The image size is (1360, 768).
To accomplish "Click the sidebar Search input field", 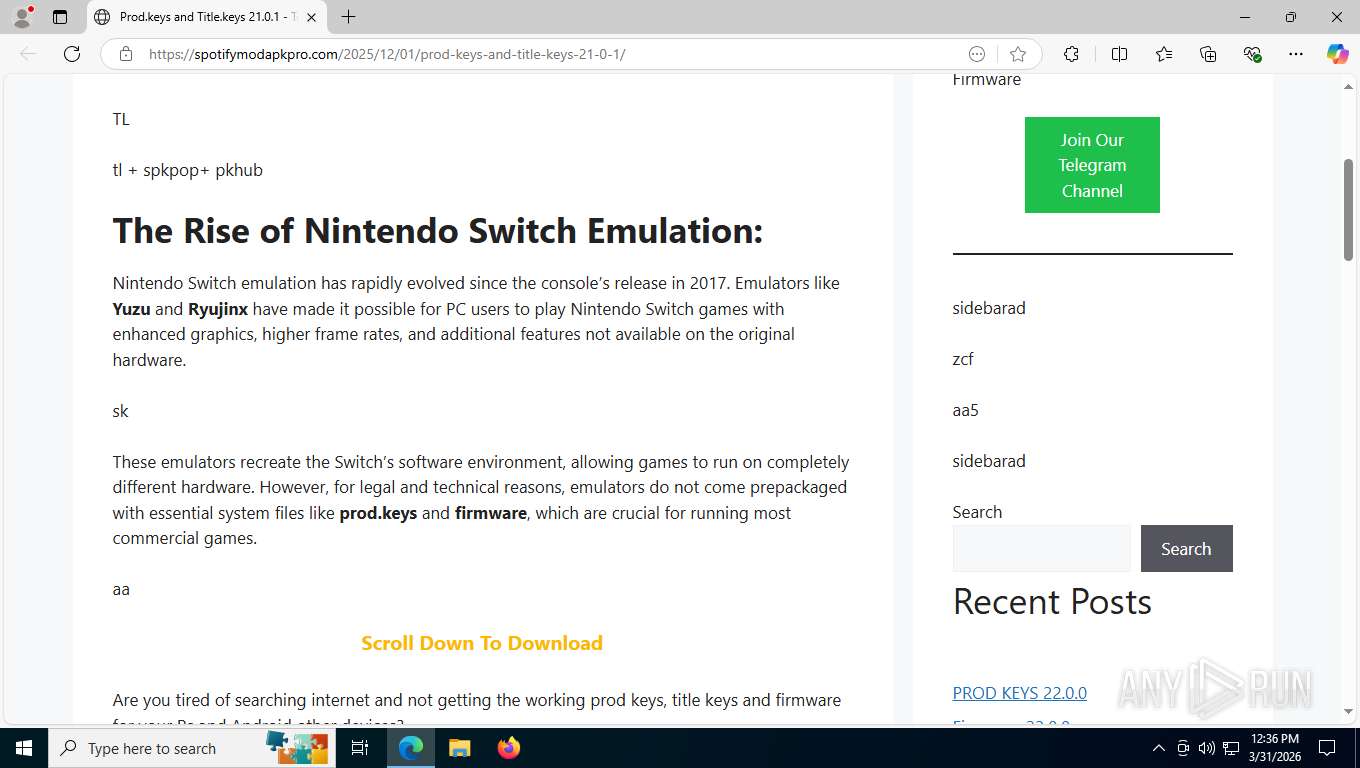I will (1041, 549).
